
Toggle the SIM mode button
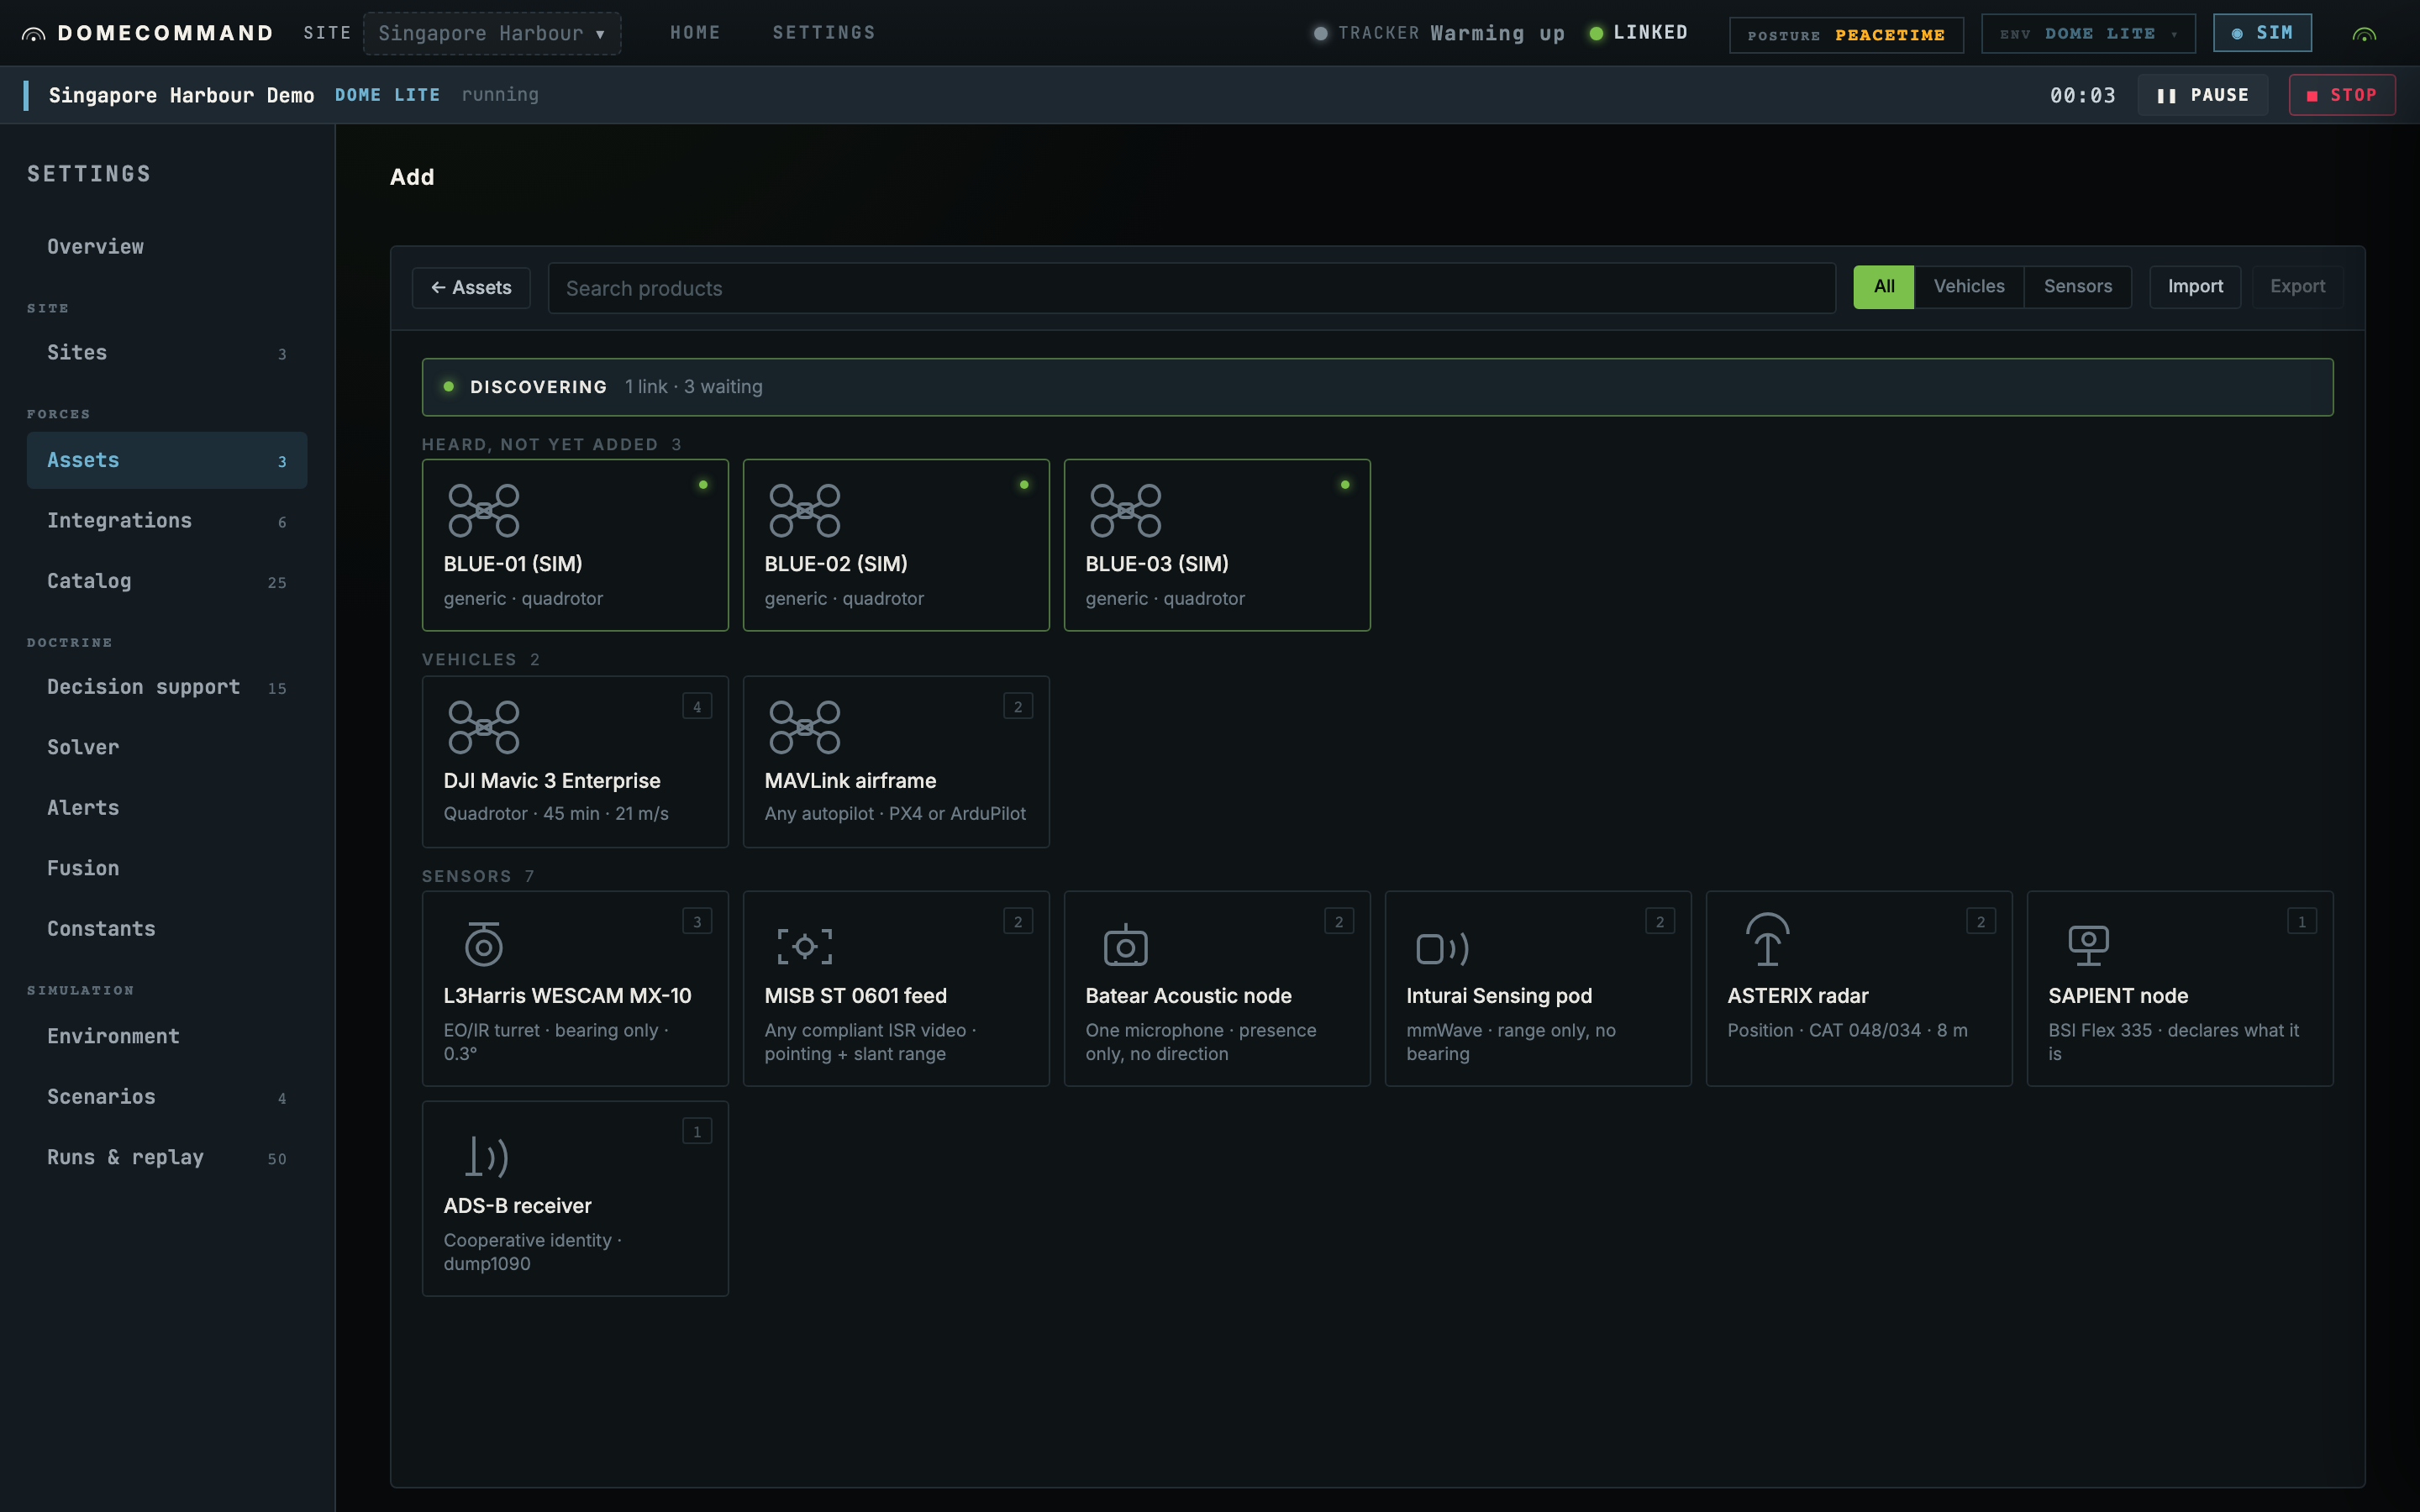(x=2262, y=33)
